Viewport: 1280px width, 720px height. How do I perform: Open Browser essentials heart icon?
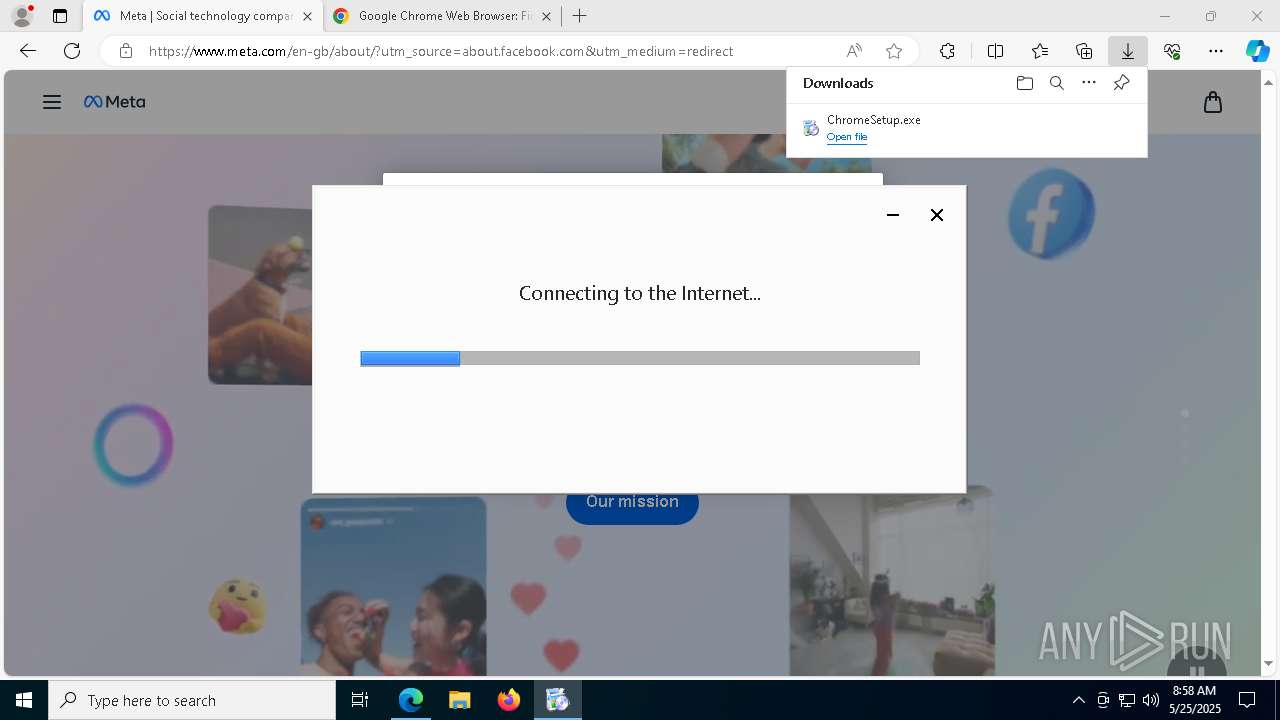(x=1172, y=51)
